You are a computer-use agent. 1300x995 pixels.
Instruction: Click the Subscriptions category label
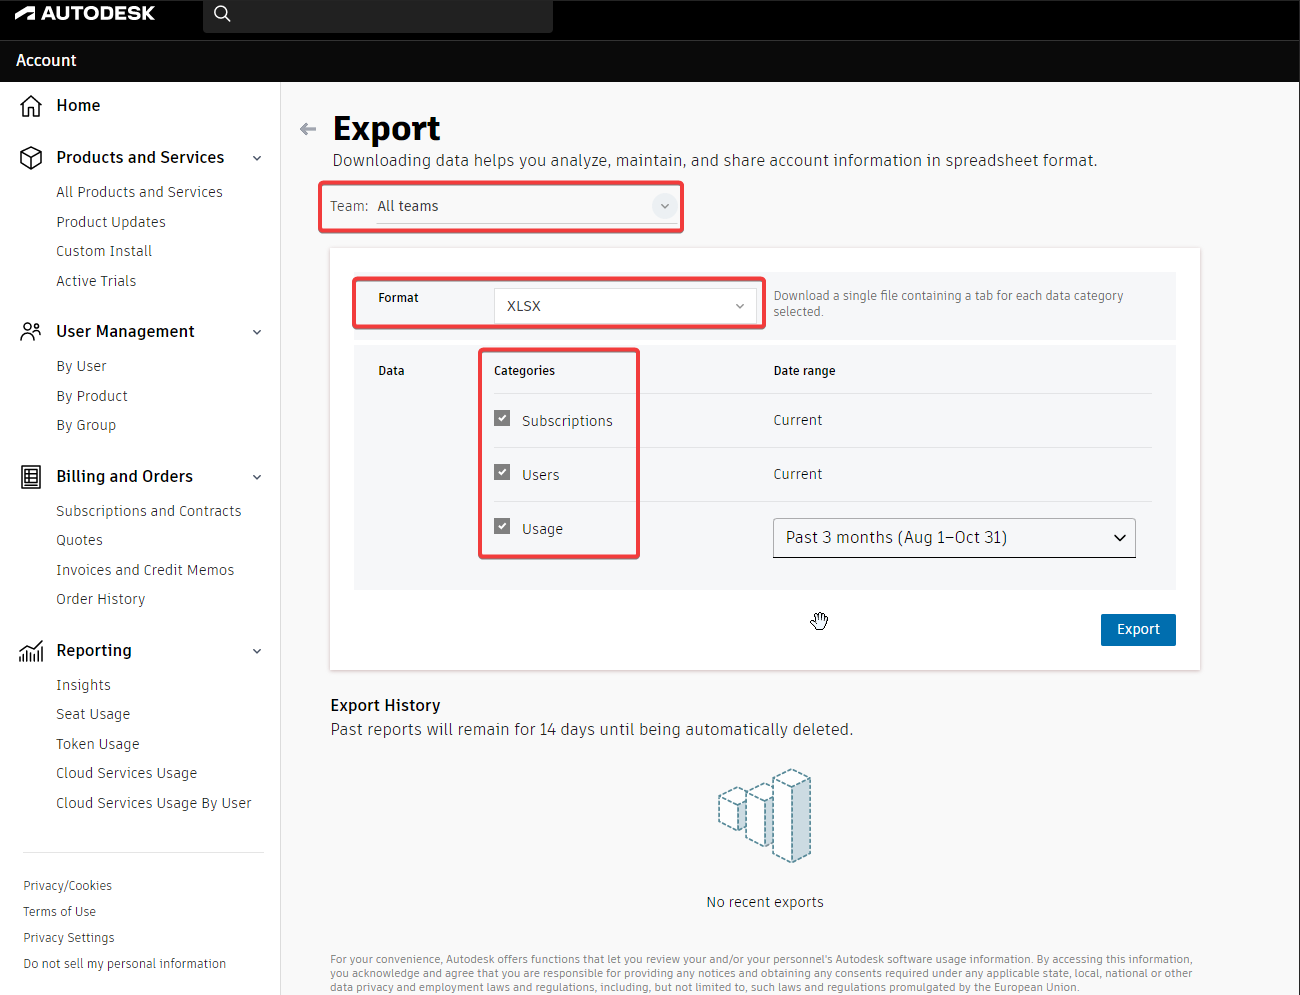(x=567, y=421)
